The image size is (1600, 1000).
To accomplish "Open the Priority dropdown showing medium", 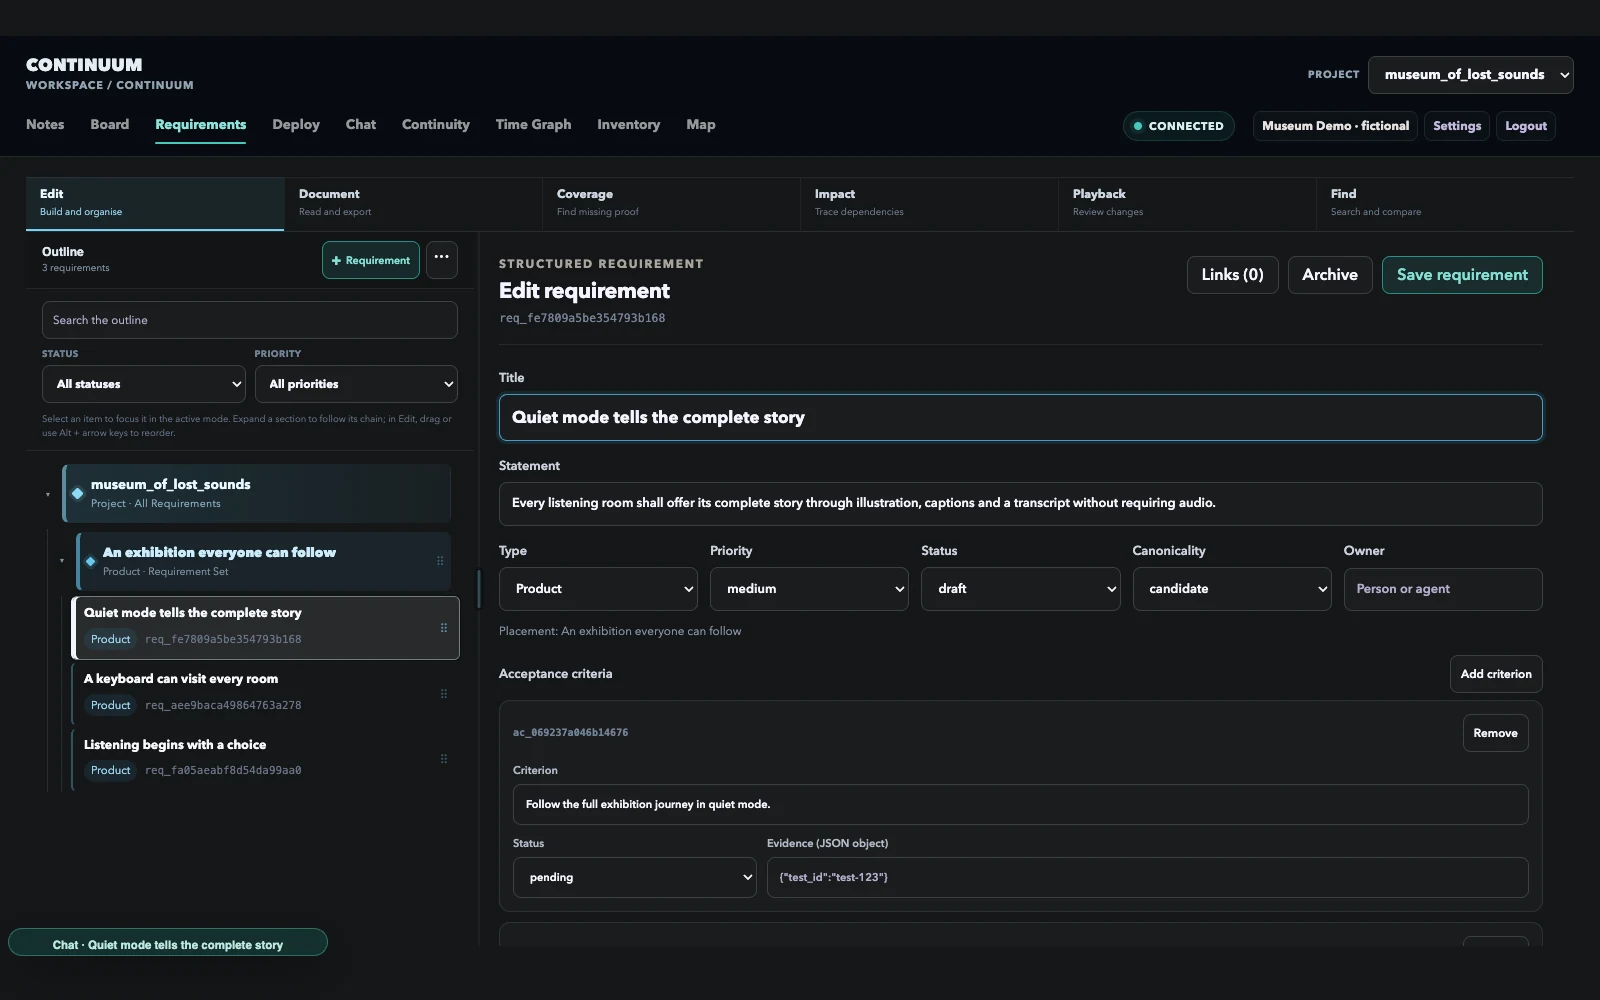I will pos(809,589).
